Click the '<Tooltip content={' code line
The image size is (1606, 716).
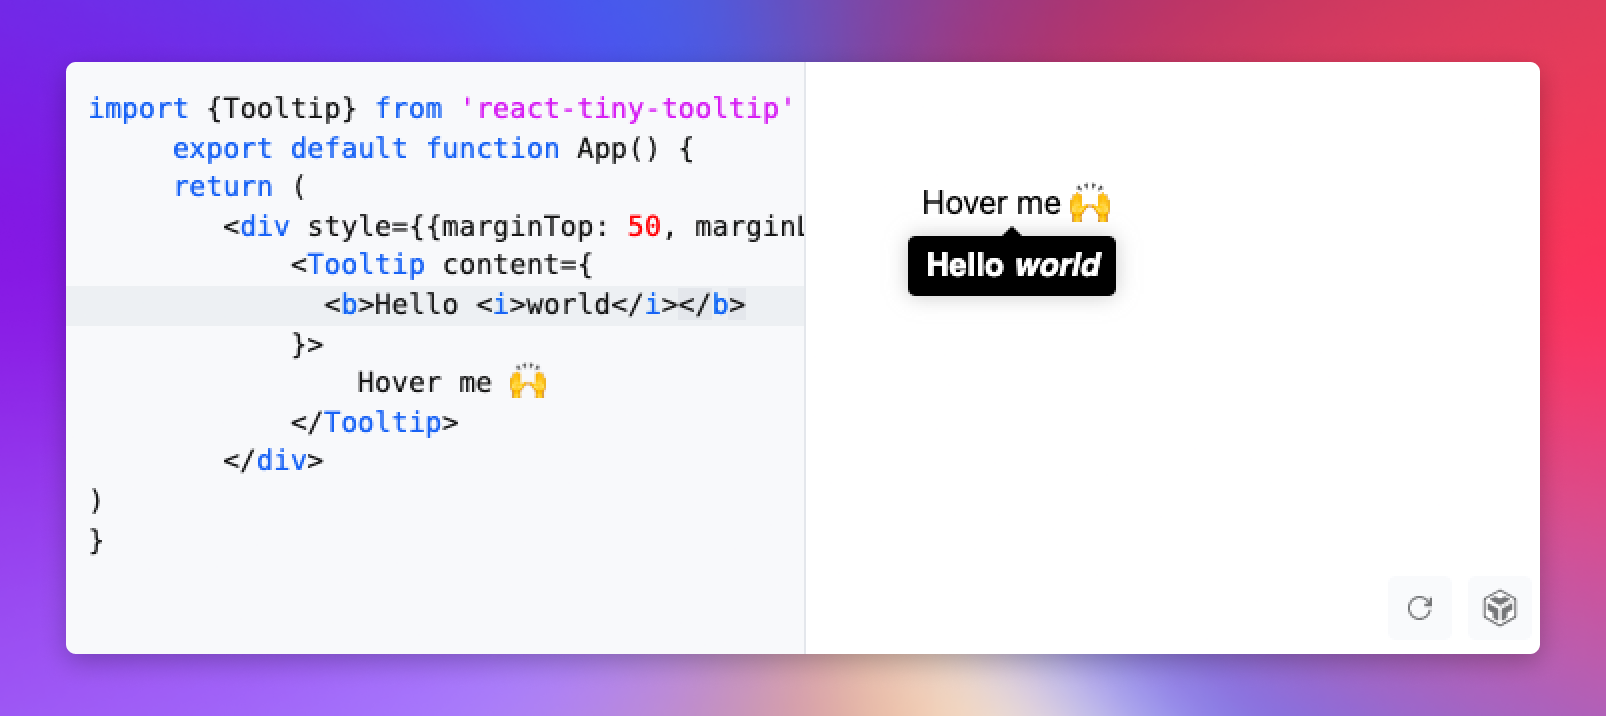(x=442, y=265)
